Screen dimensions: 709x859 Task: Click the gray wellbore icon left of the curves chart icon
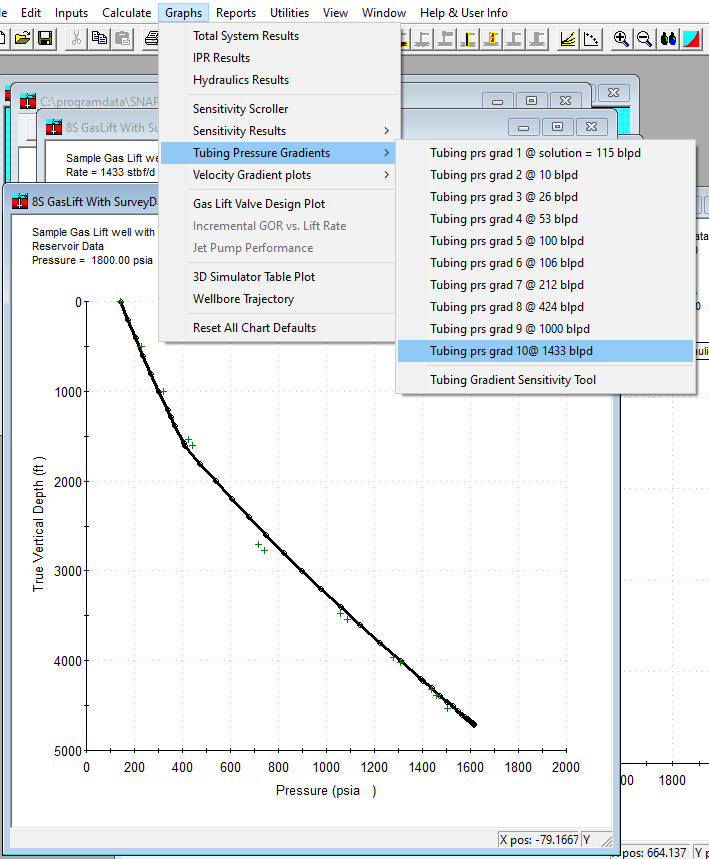point(537,39)
